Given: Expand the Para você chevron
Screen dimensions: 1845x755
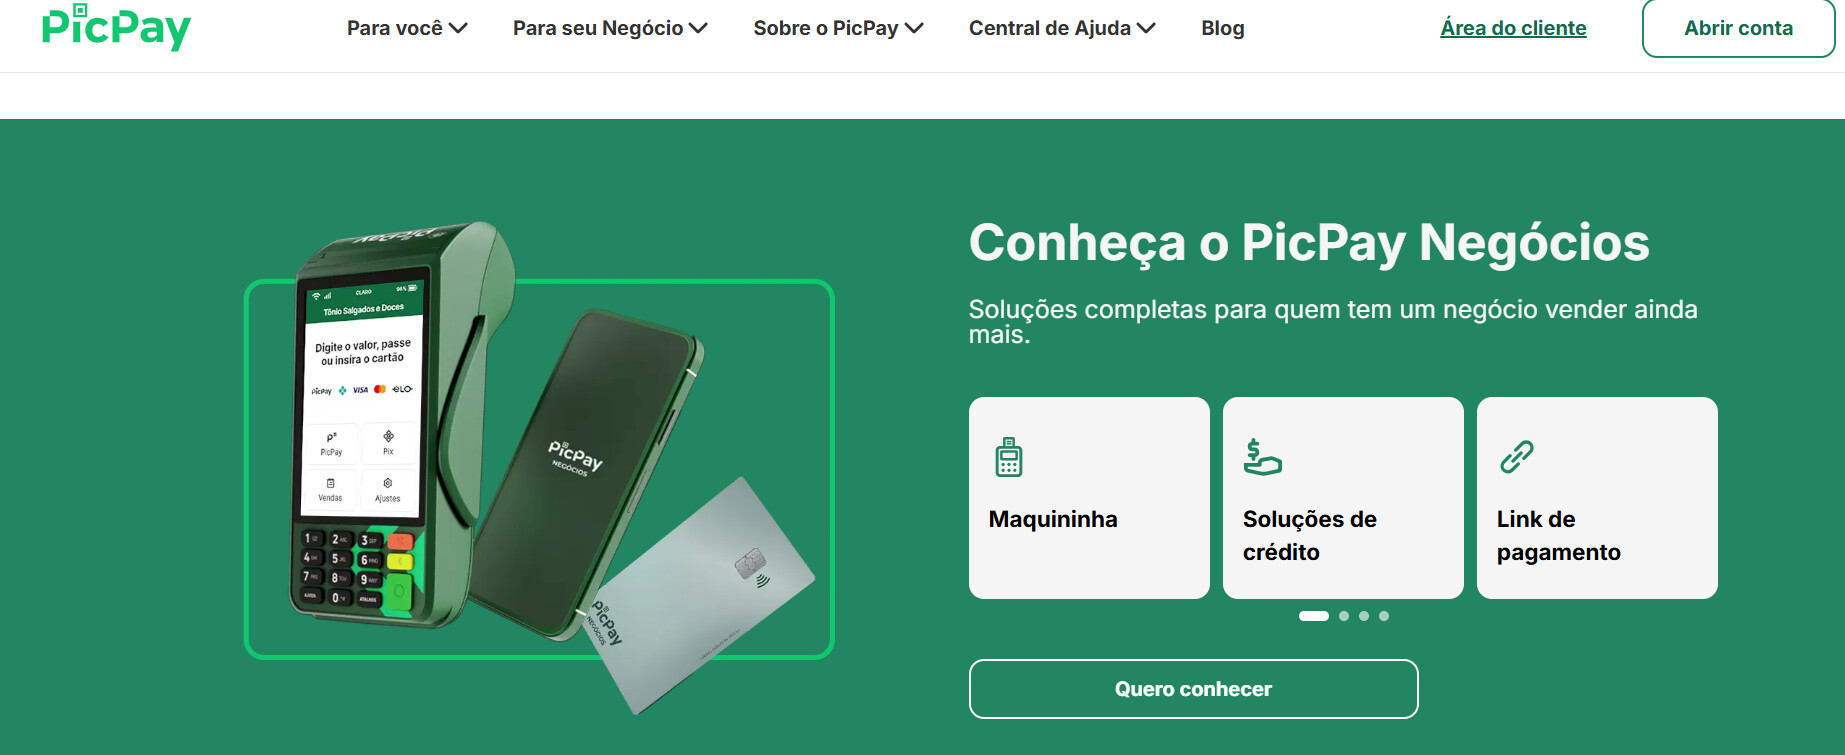Looking at the screenshot, I should click(458, 28).
